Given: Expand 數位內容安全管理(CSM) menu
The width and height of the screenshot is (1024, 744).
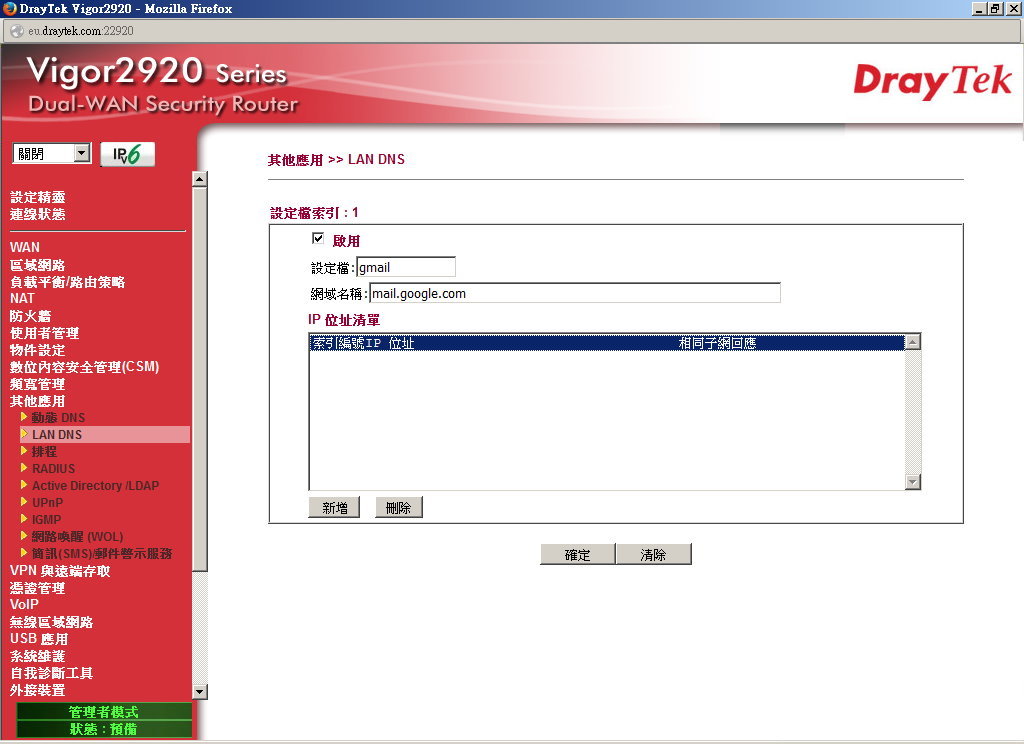Looking at the screenshot, I should click(x=85, y=366).
